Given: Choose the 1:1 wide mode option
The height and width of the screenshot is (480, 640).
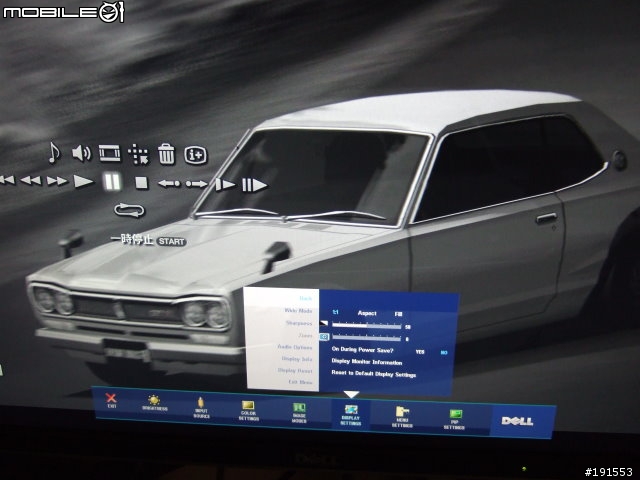Looking at the screenshot, I should 336,312.
